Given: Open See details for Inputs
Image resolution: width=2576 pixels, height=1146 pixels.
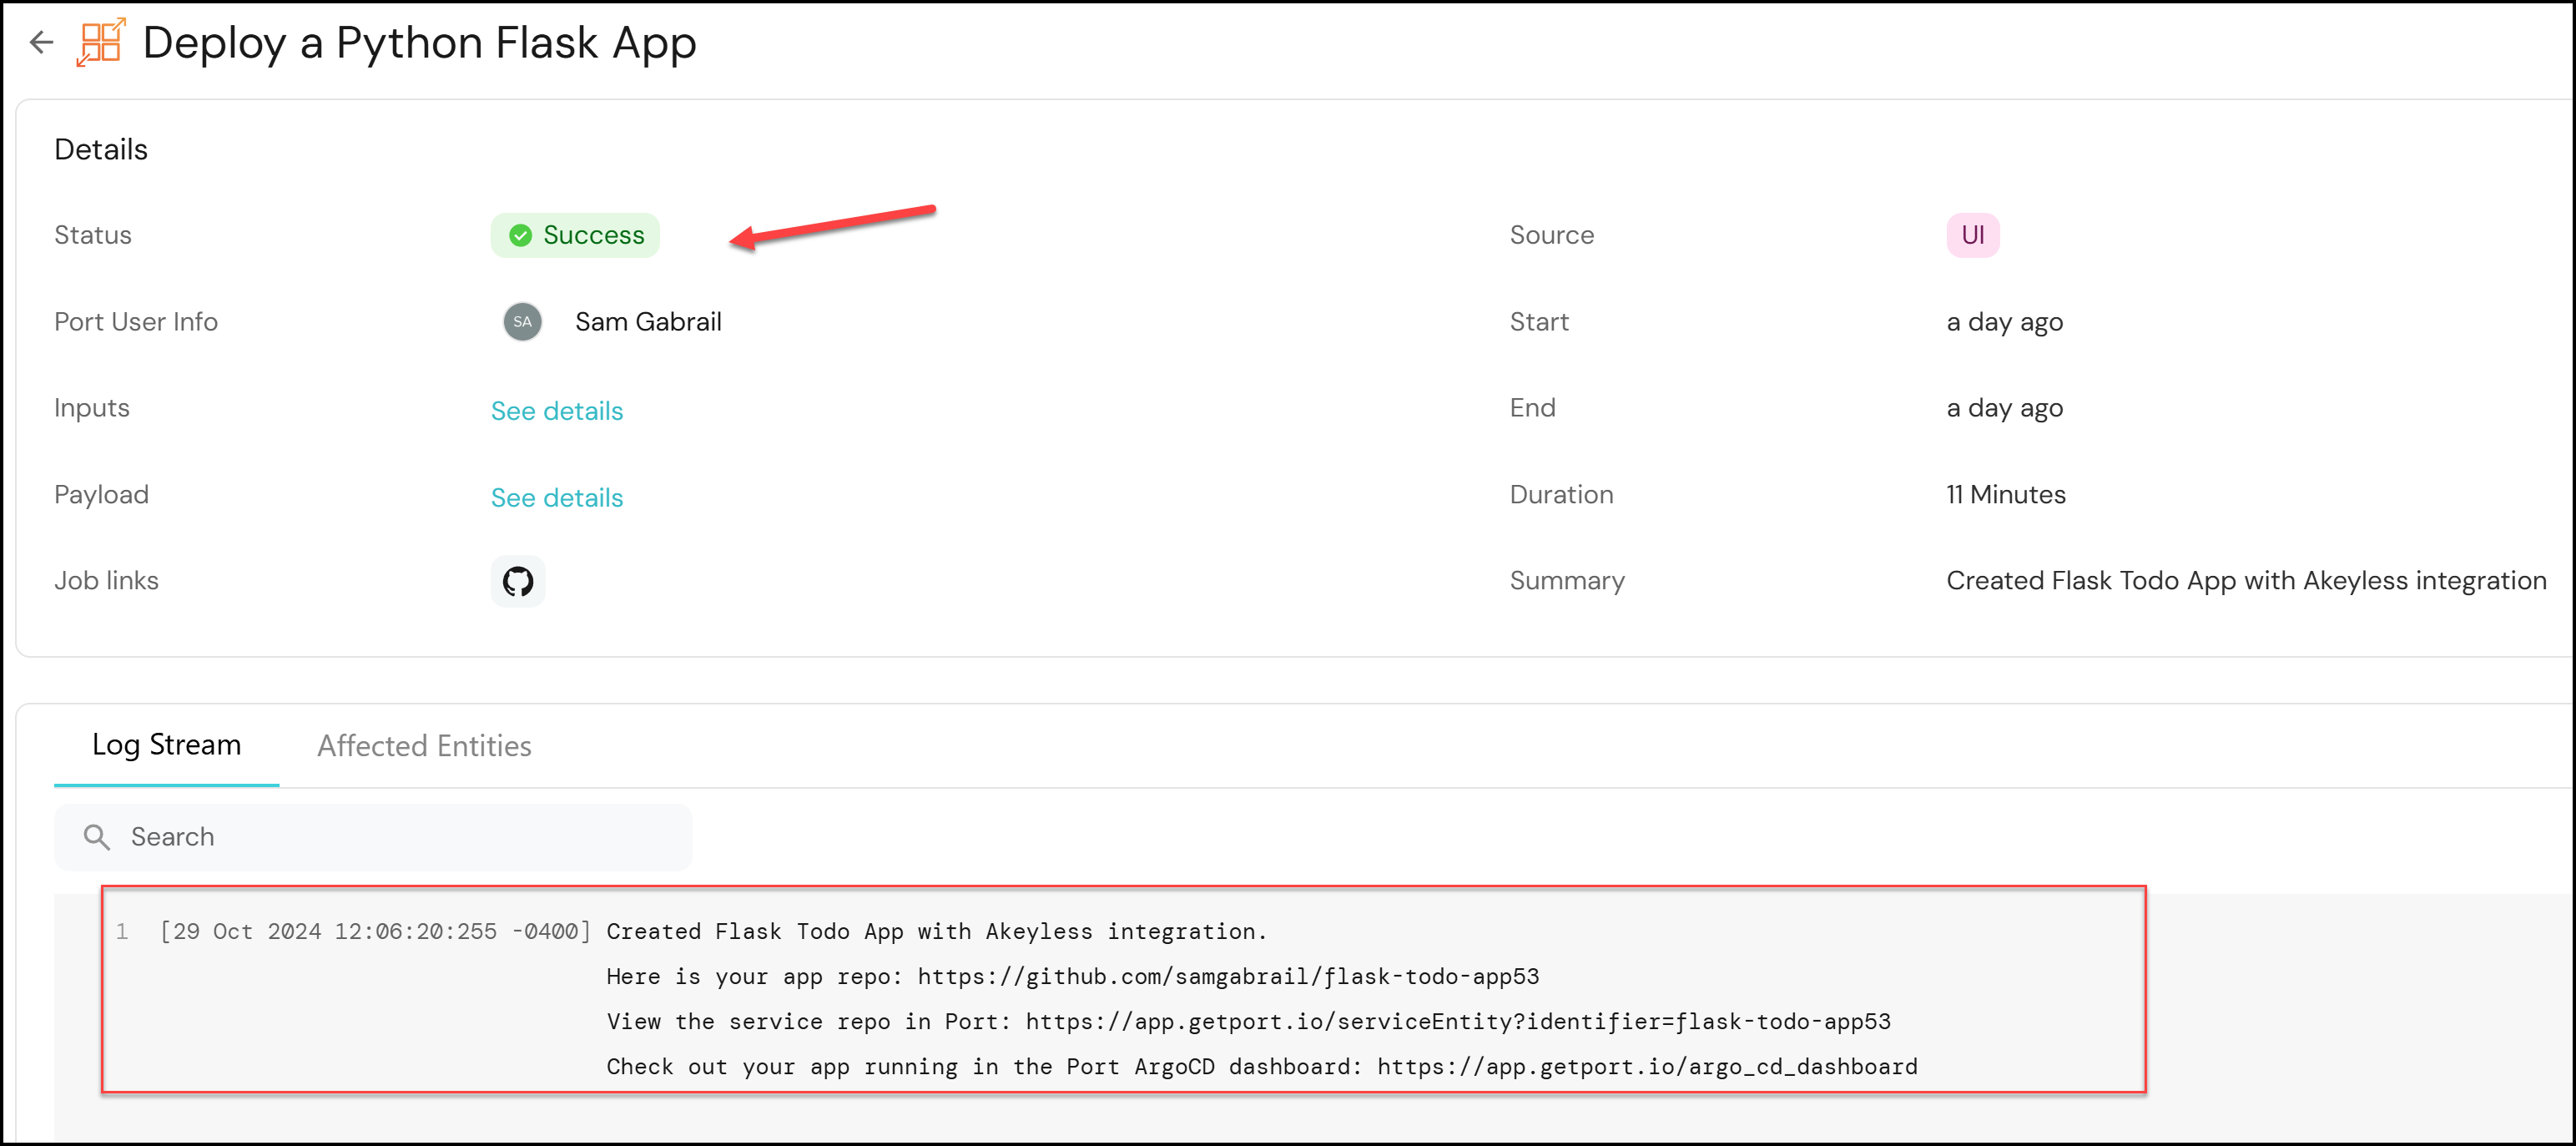Looking at the screenshot, I should click(x=557, y=411).
